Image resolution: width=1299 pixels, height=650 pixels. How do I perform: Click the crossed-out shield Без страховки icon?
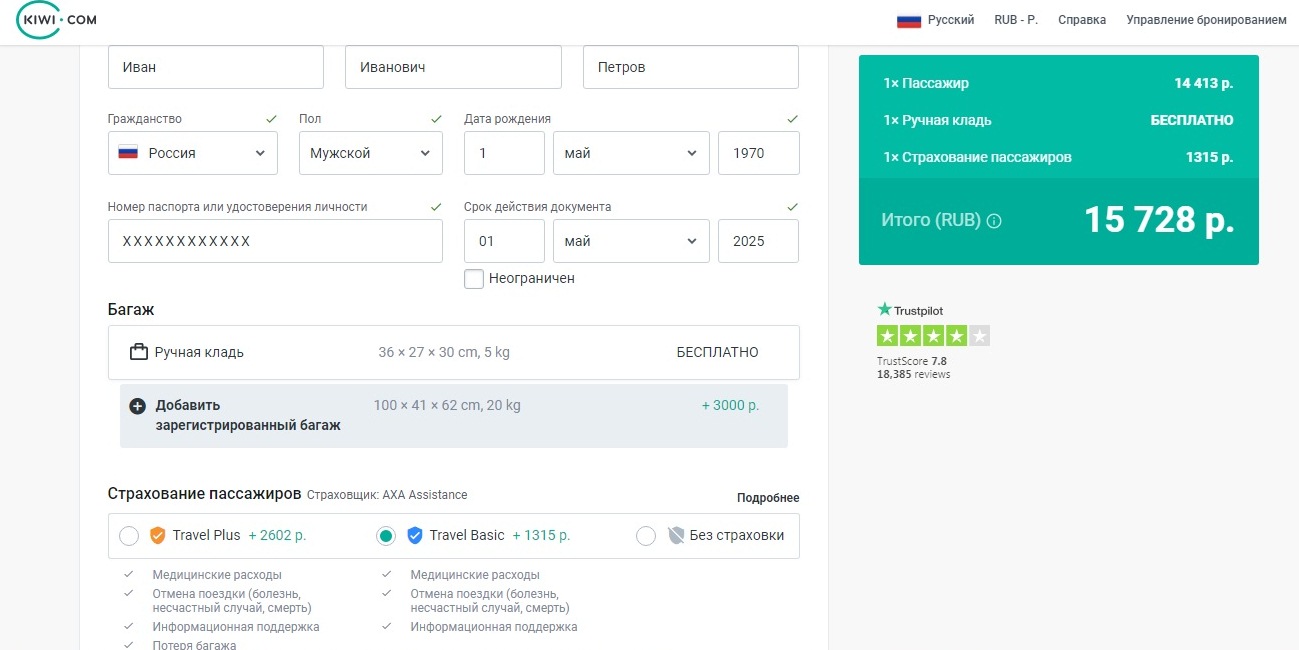(x=676, y=535)
